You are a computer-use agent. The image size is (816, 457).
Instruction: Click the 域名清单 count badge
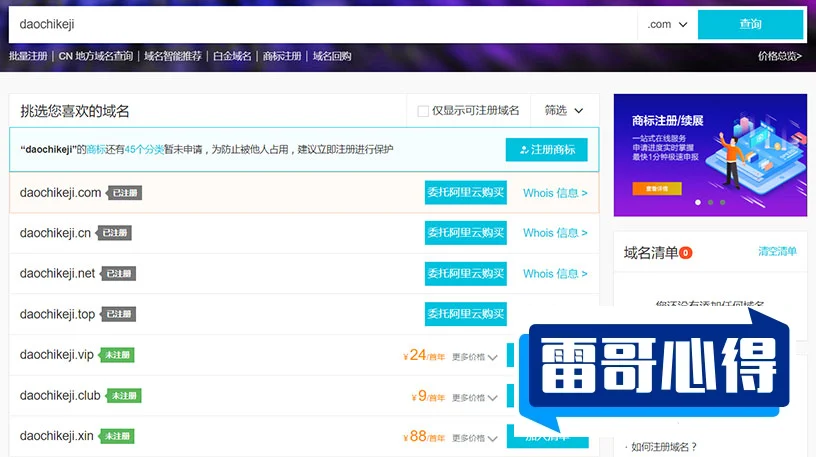tap(685, 253)
